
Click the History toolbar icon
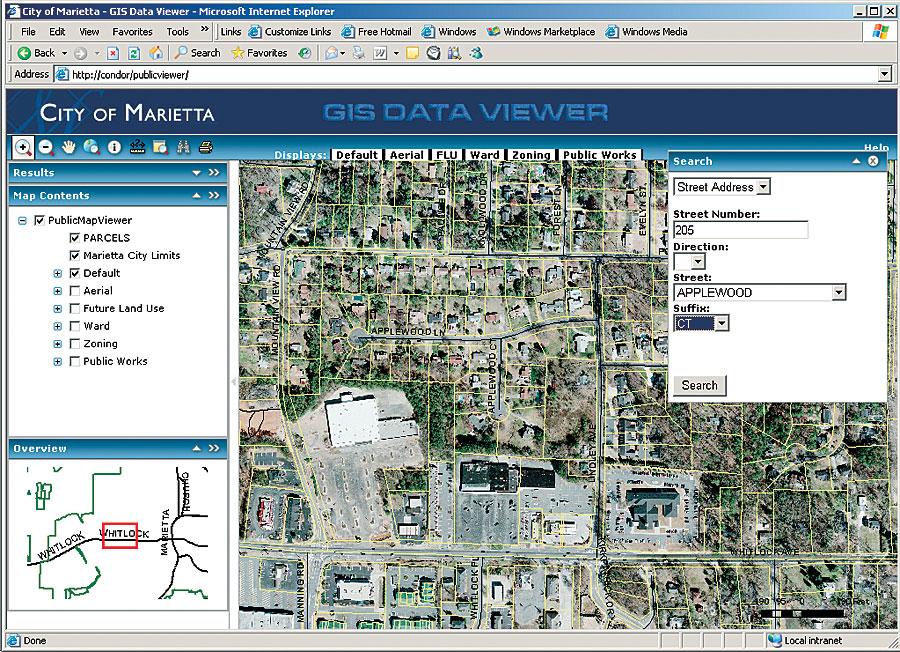(x=305, y=53)
